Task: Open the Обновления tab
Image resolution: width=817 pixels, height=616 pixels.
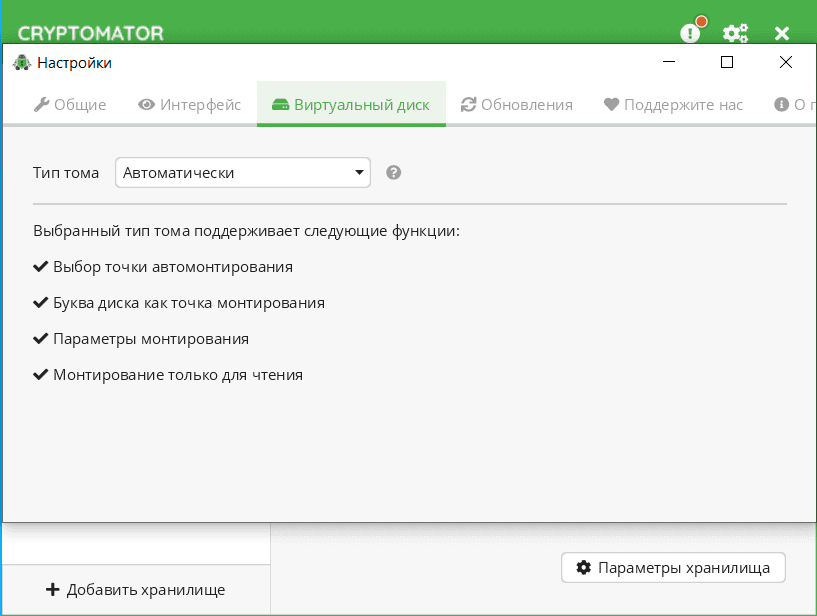Action: 516,104
